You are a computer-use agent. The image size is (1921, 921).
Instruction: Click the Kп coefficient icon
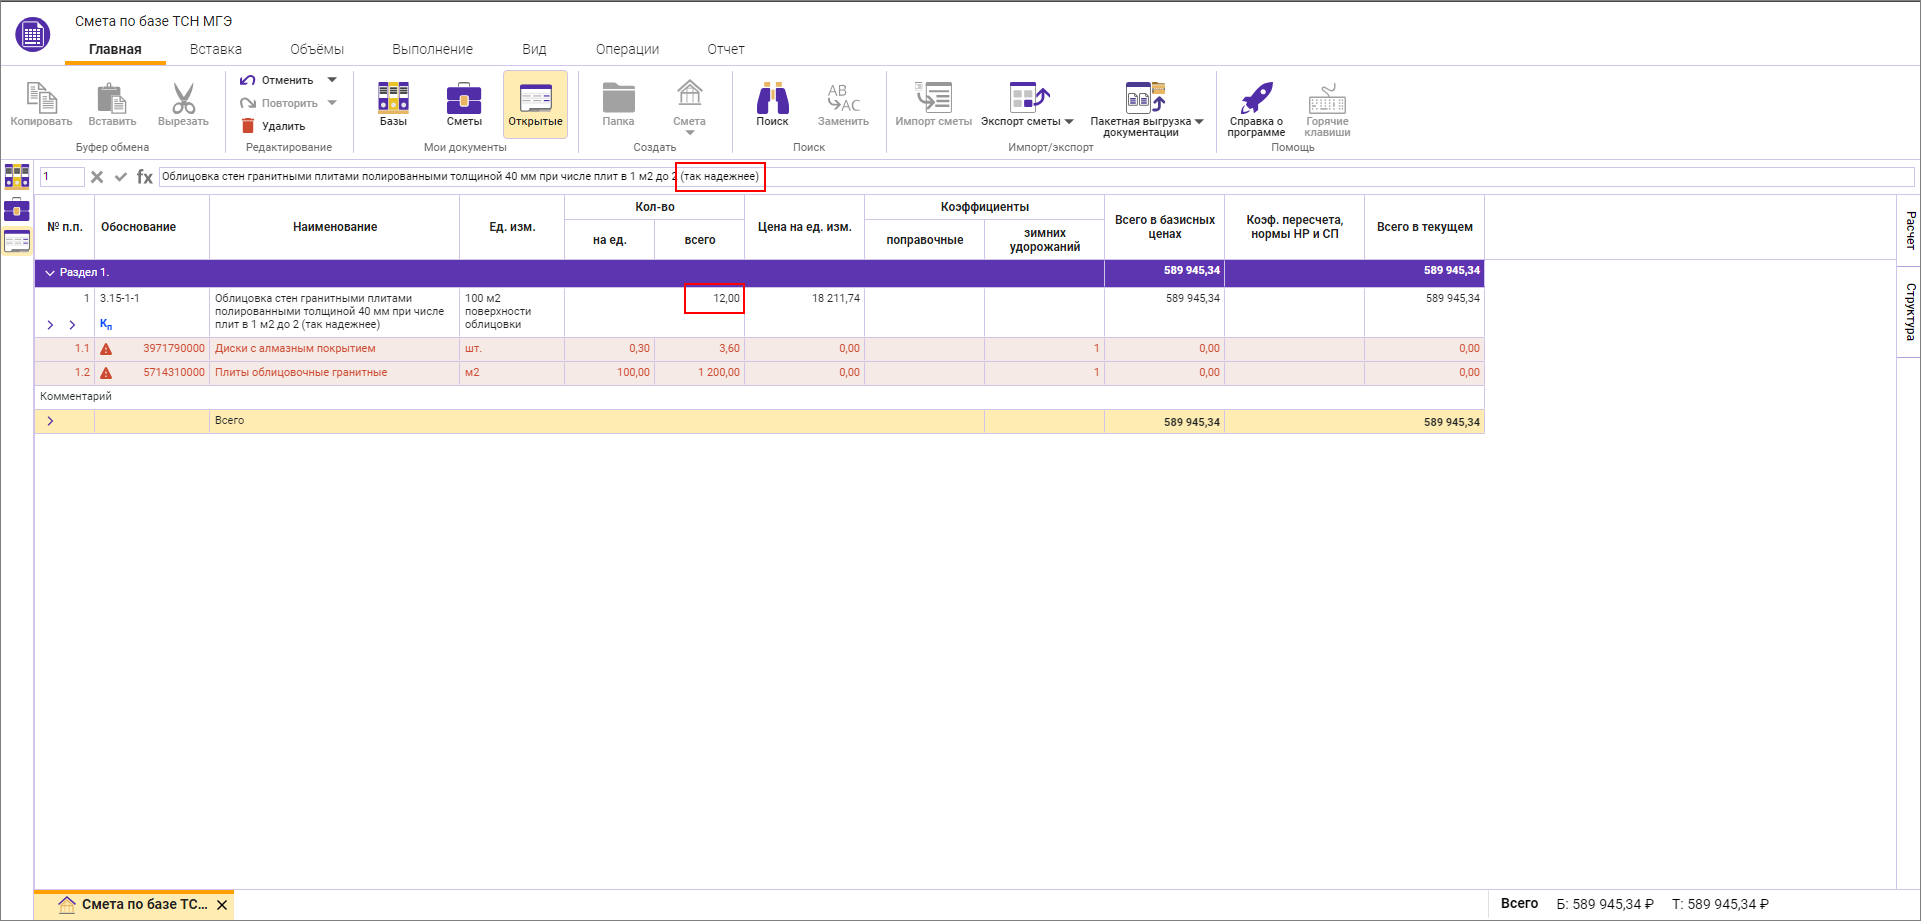point(106,324)
